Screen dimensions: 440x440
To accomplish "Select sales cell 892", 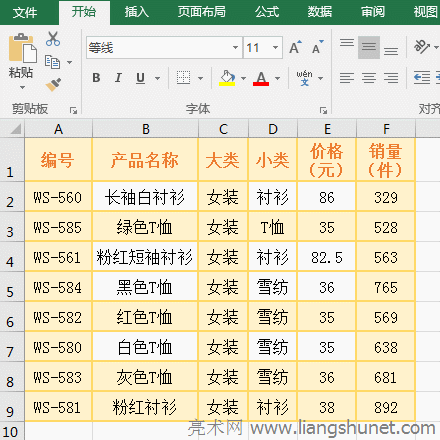I will coord(386,407).
